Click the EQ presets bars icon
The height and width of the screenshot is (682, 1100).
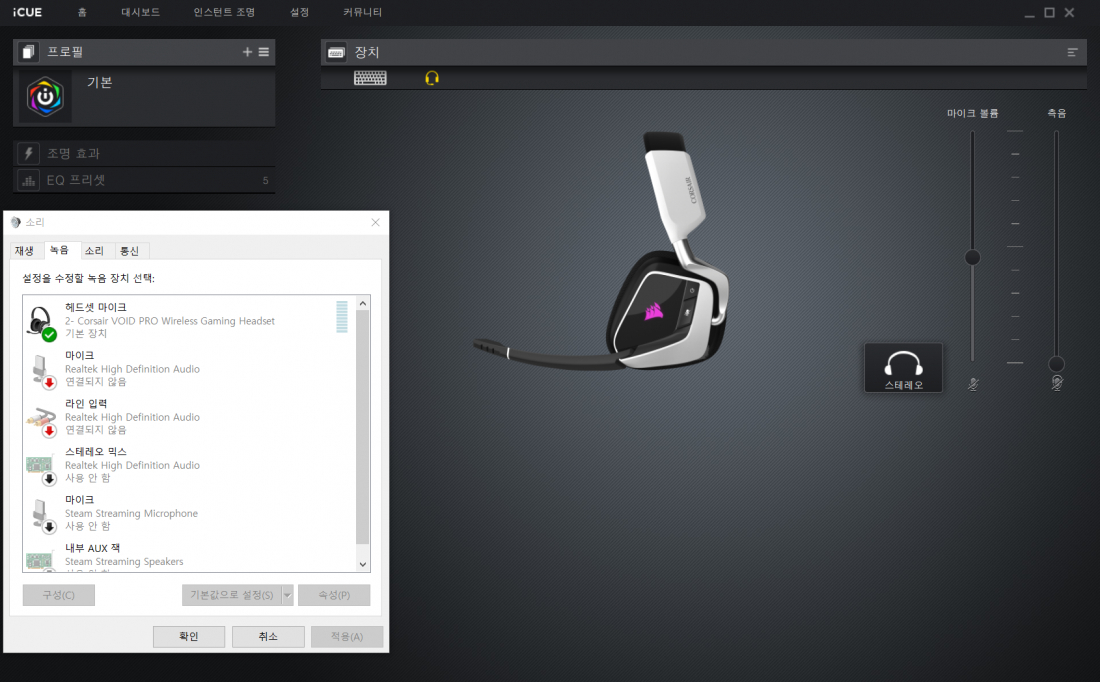28,180
